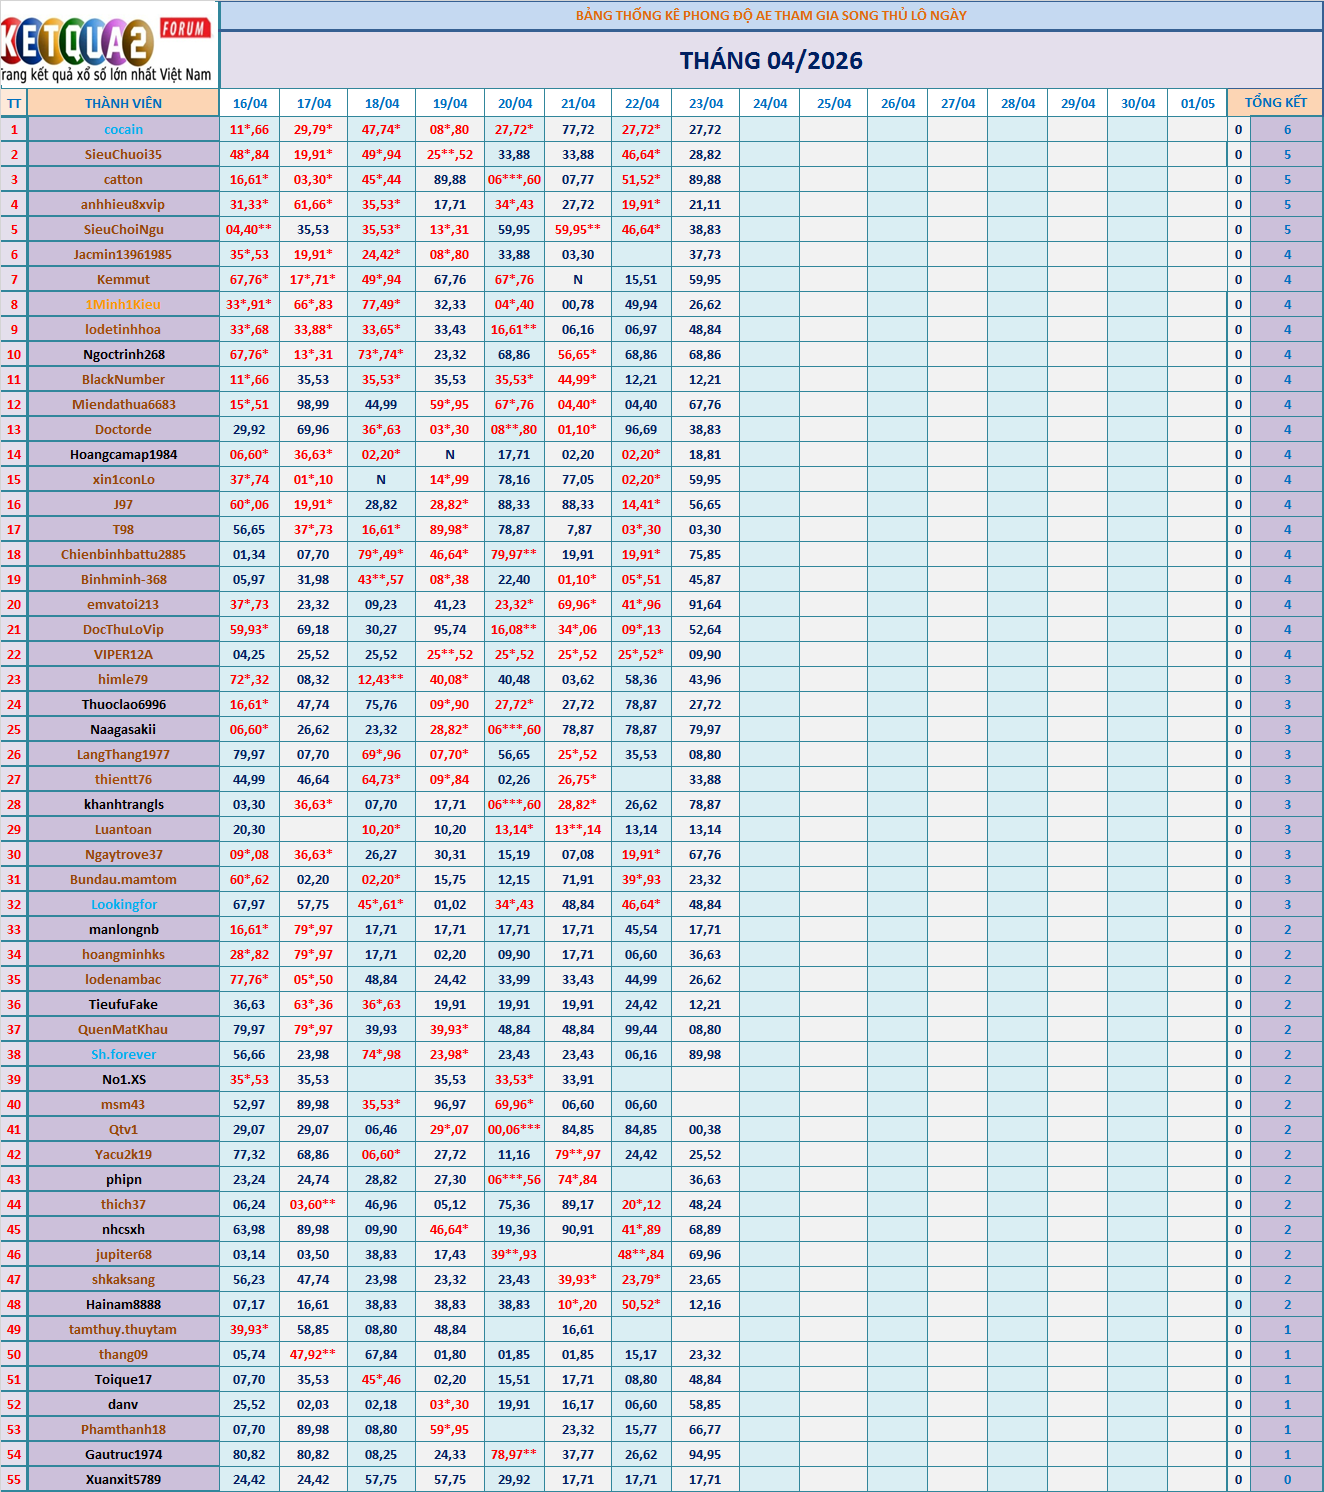The width and height of the screenshot is (1324, 1492).
Task: Select the 19/04 date column header
Action: click(450, 103)
